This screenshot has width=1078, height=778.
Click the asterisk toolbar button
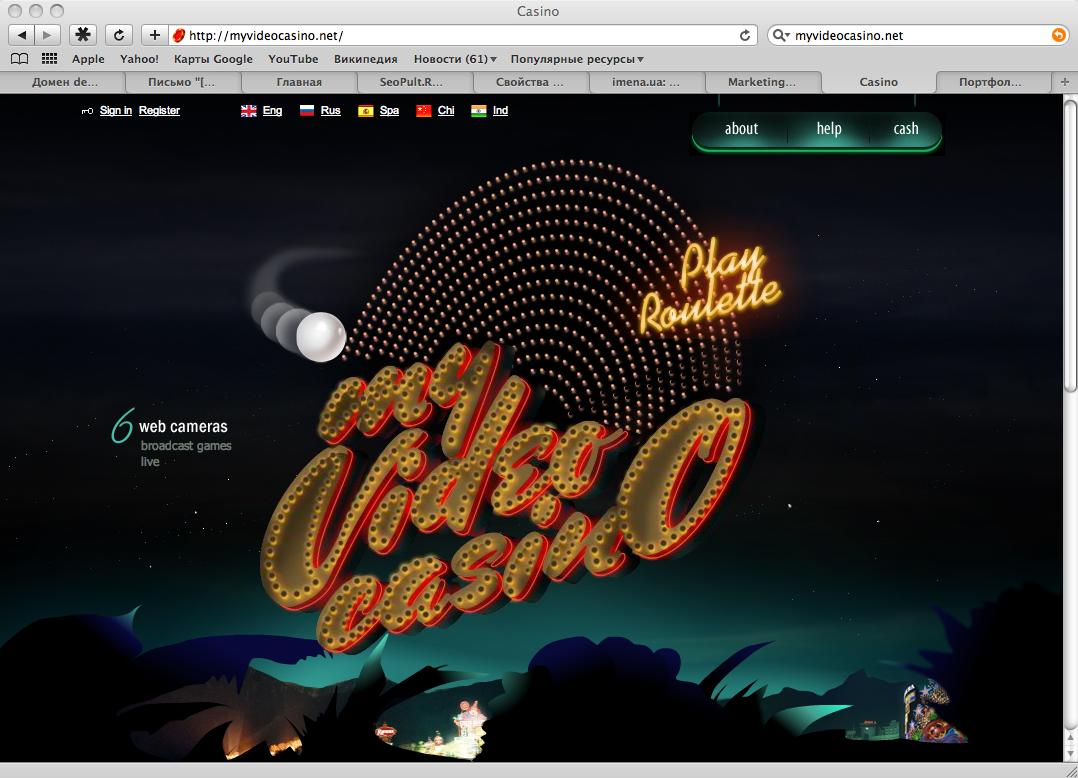tap(83, 35)
